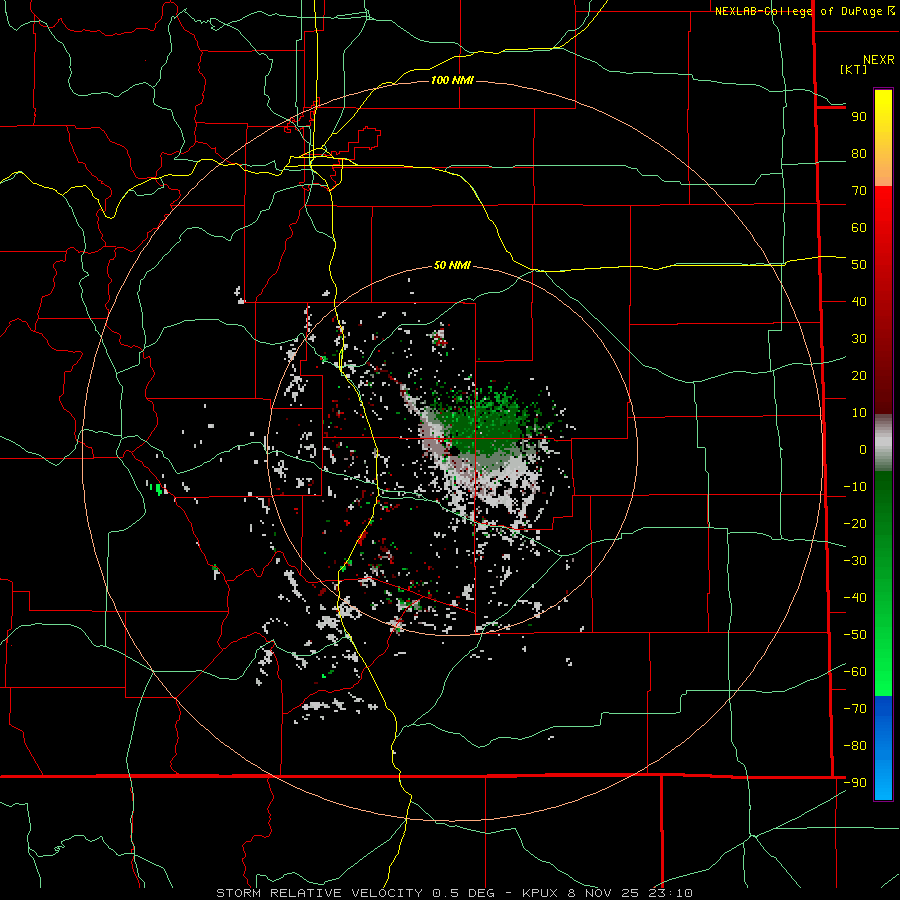The width and height of the screenshot is (900, 900).
Task: Click the -40 value on the color scale
Action: coord(855,598)
